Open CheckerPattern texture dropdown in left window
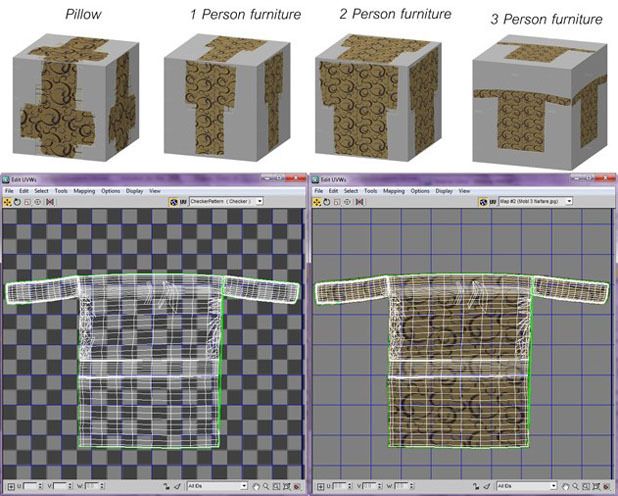The height and width of the screenshot is (496, 618). (x=226, y=201)
